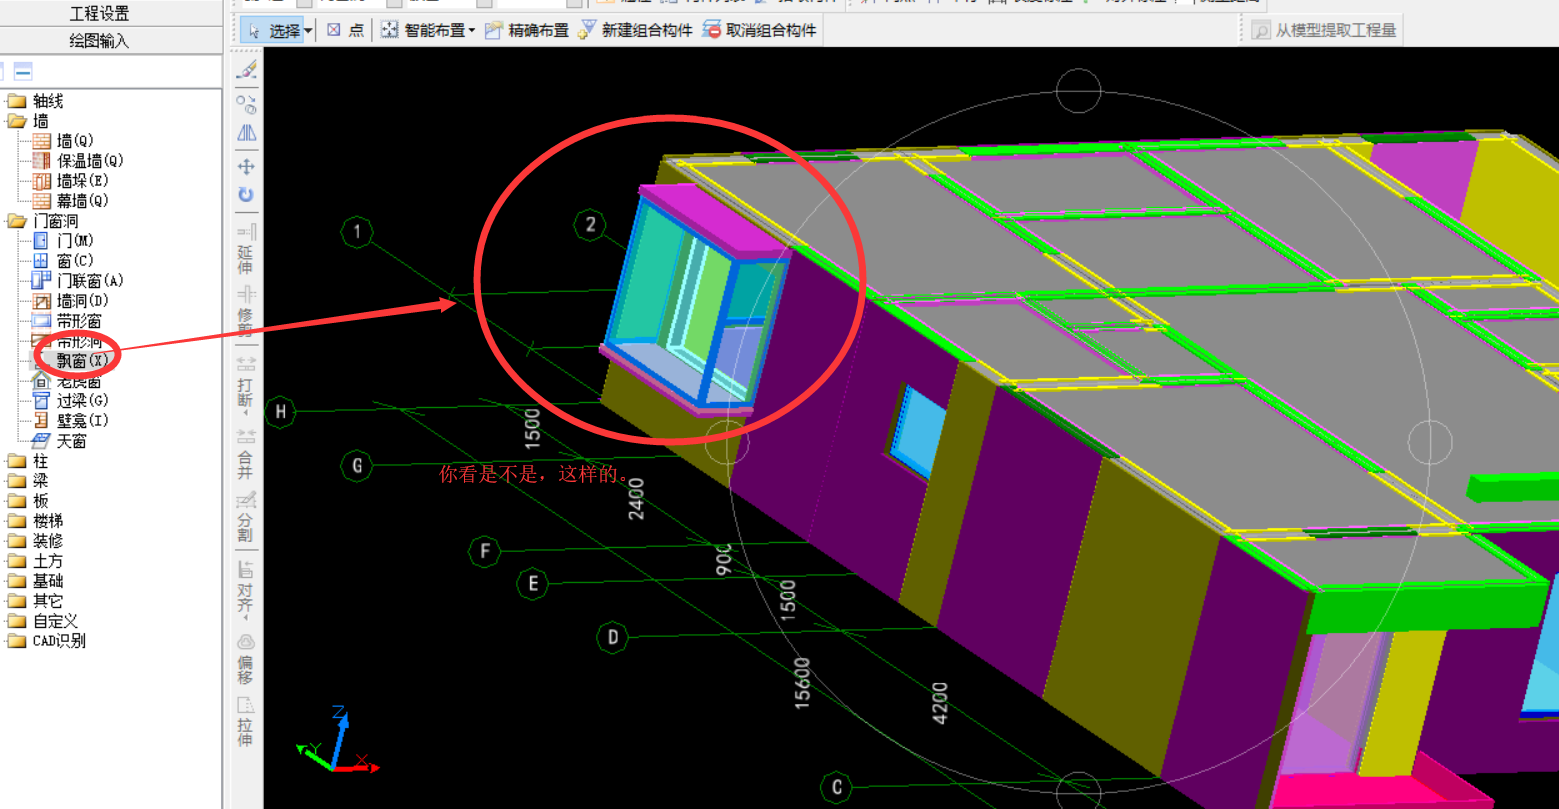Click 精确布置 precise layout button
The height and width of the screenshot is (809, 1559).
(x=527, y=30)
